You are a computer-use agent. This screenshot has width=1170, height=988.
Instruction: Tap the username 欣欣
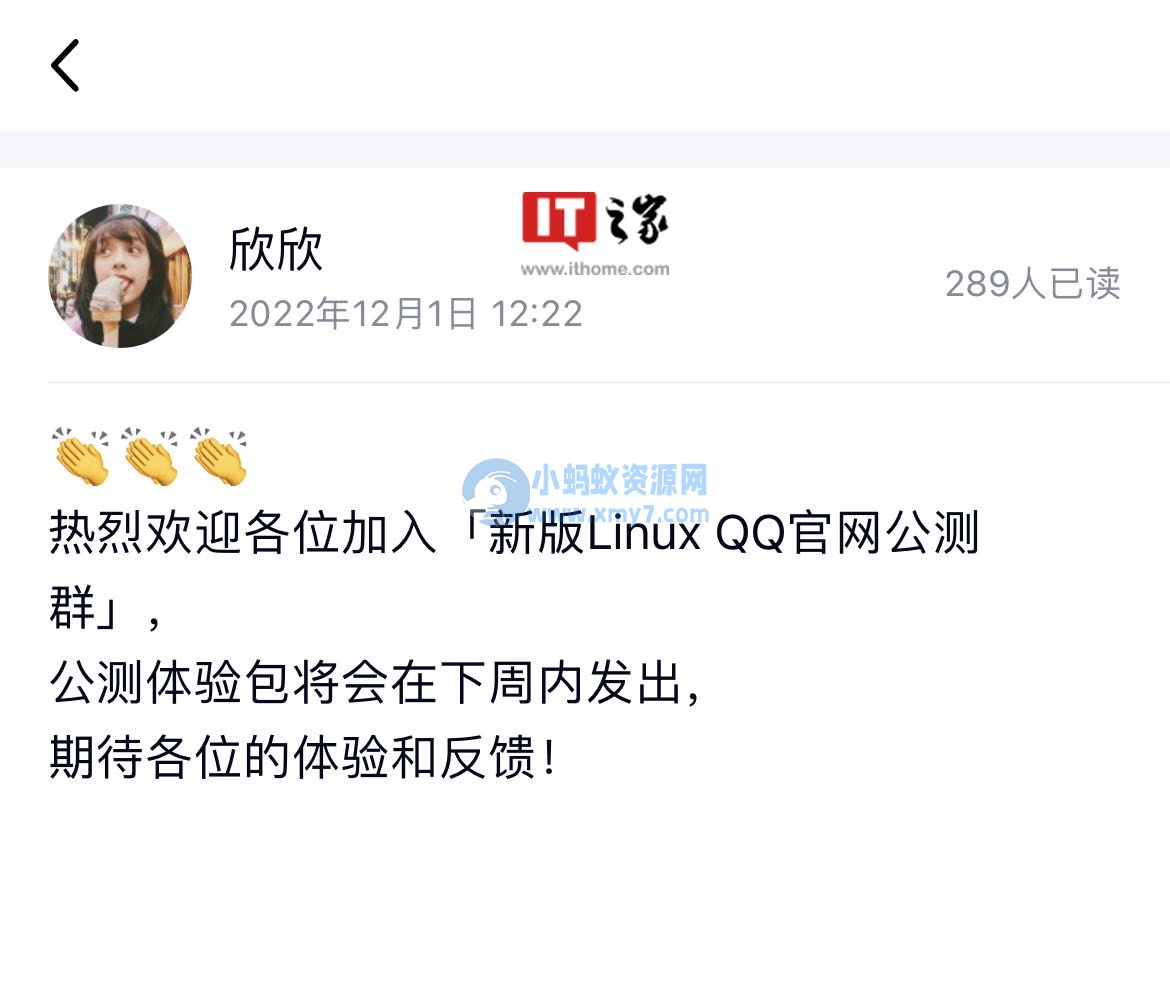point(275,249)
